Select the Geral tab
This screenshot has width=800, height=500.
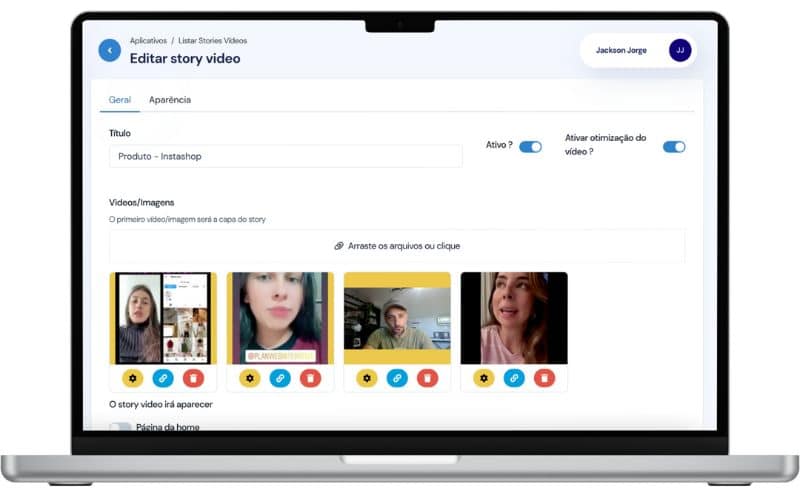pos(120,99)
